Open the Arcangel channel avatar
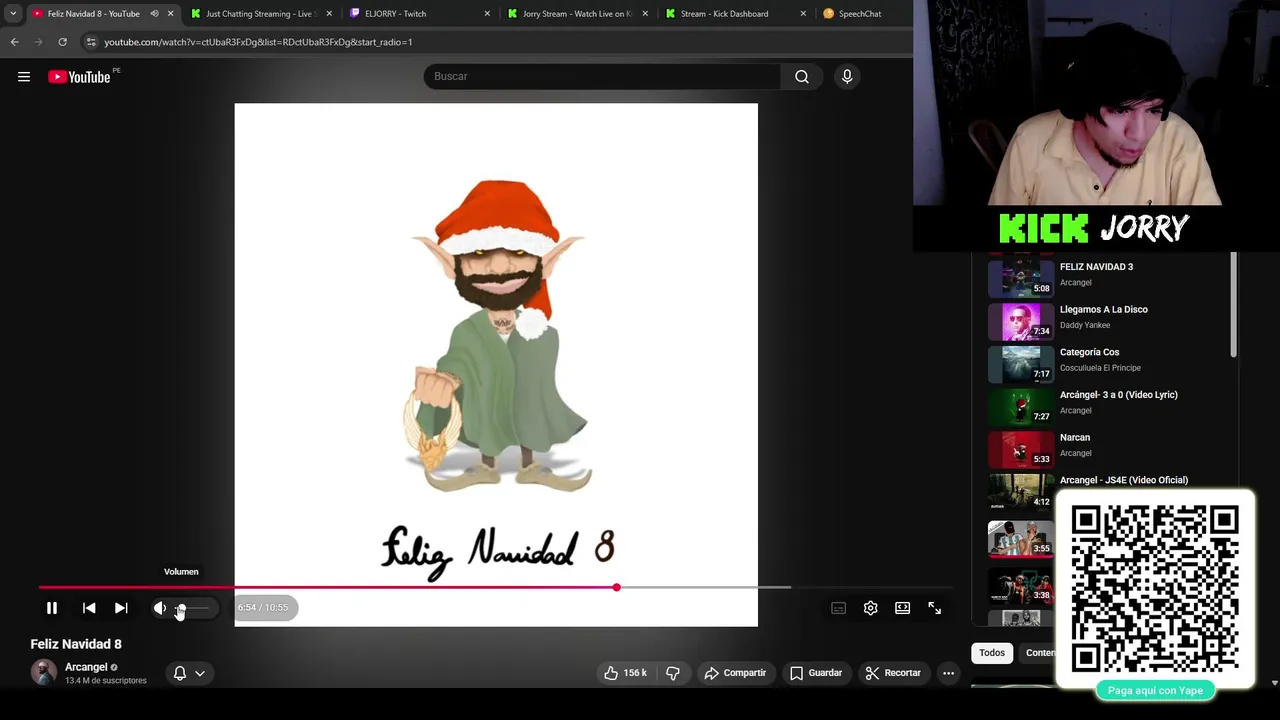Image resolution: width=1280 pixels, height=720 pixels. (44, 672)
